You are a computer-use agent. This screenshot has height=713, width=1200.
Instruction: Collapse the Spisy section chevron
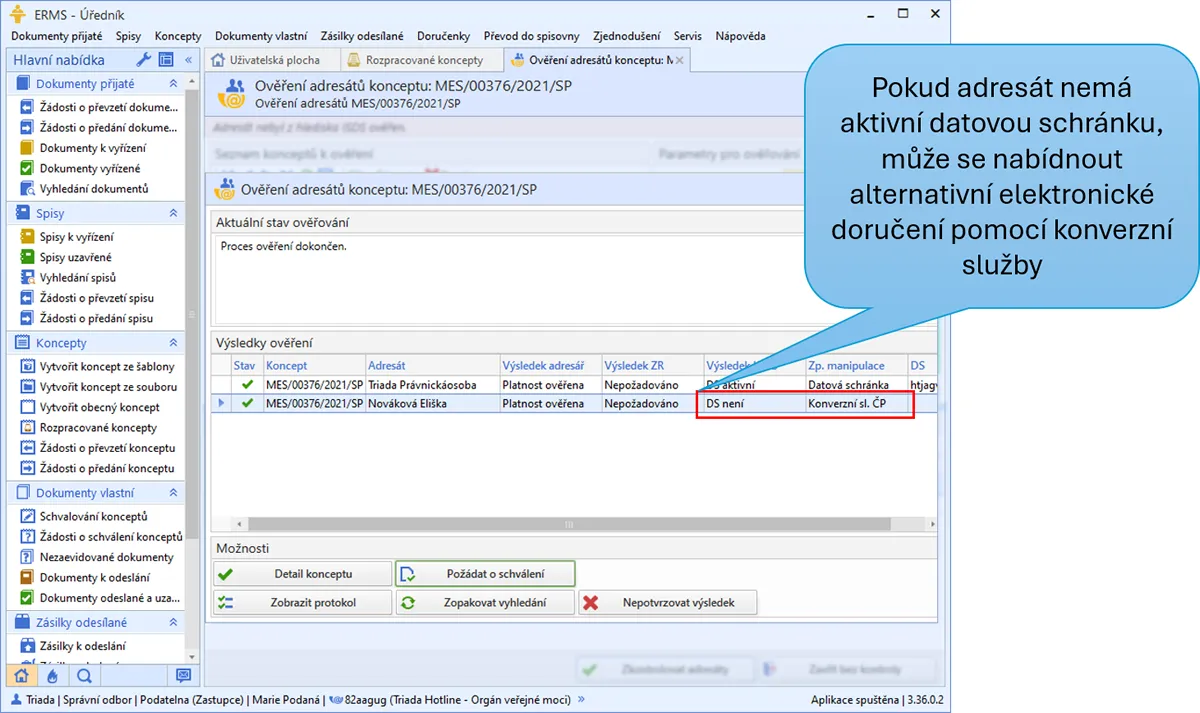click(173, 213)
